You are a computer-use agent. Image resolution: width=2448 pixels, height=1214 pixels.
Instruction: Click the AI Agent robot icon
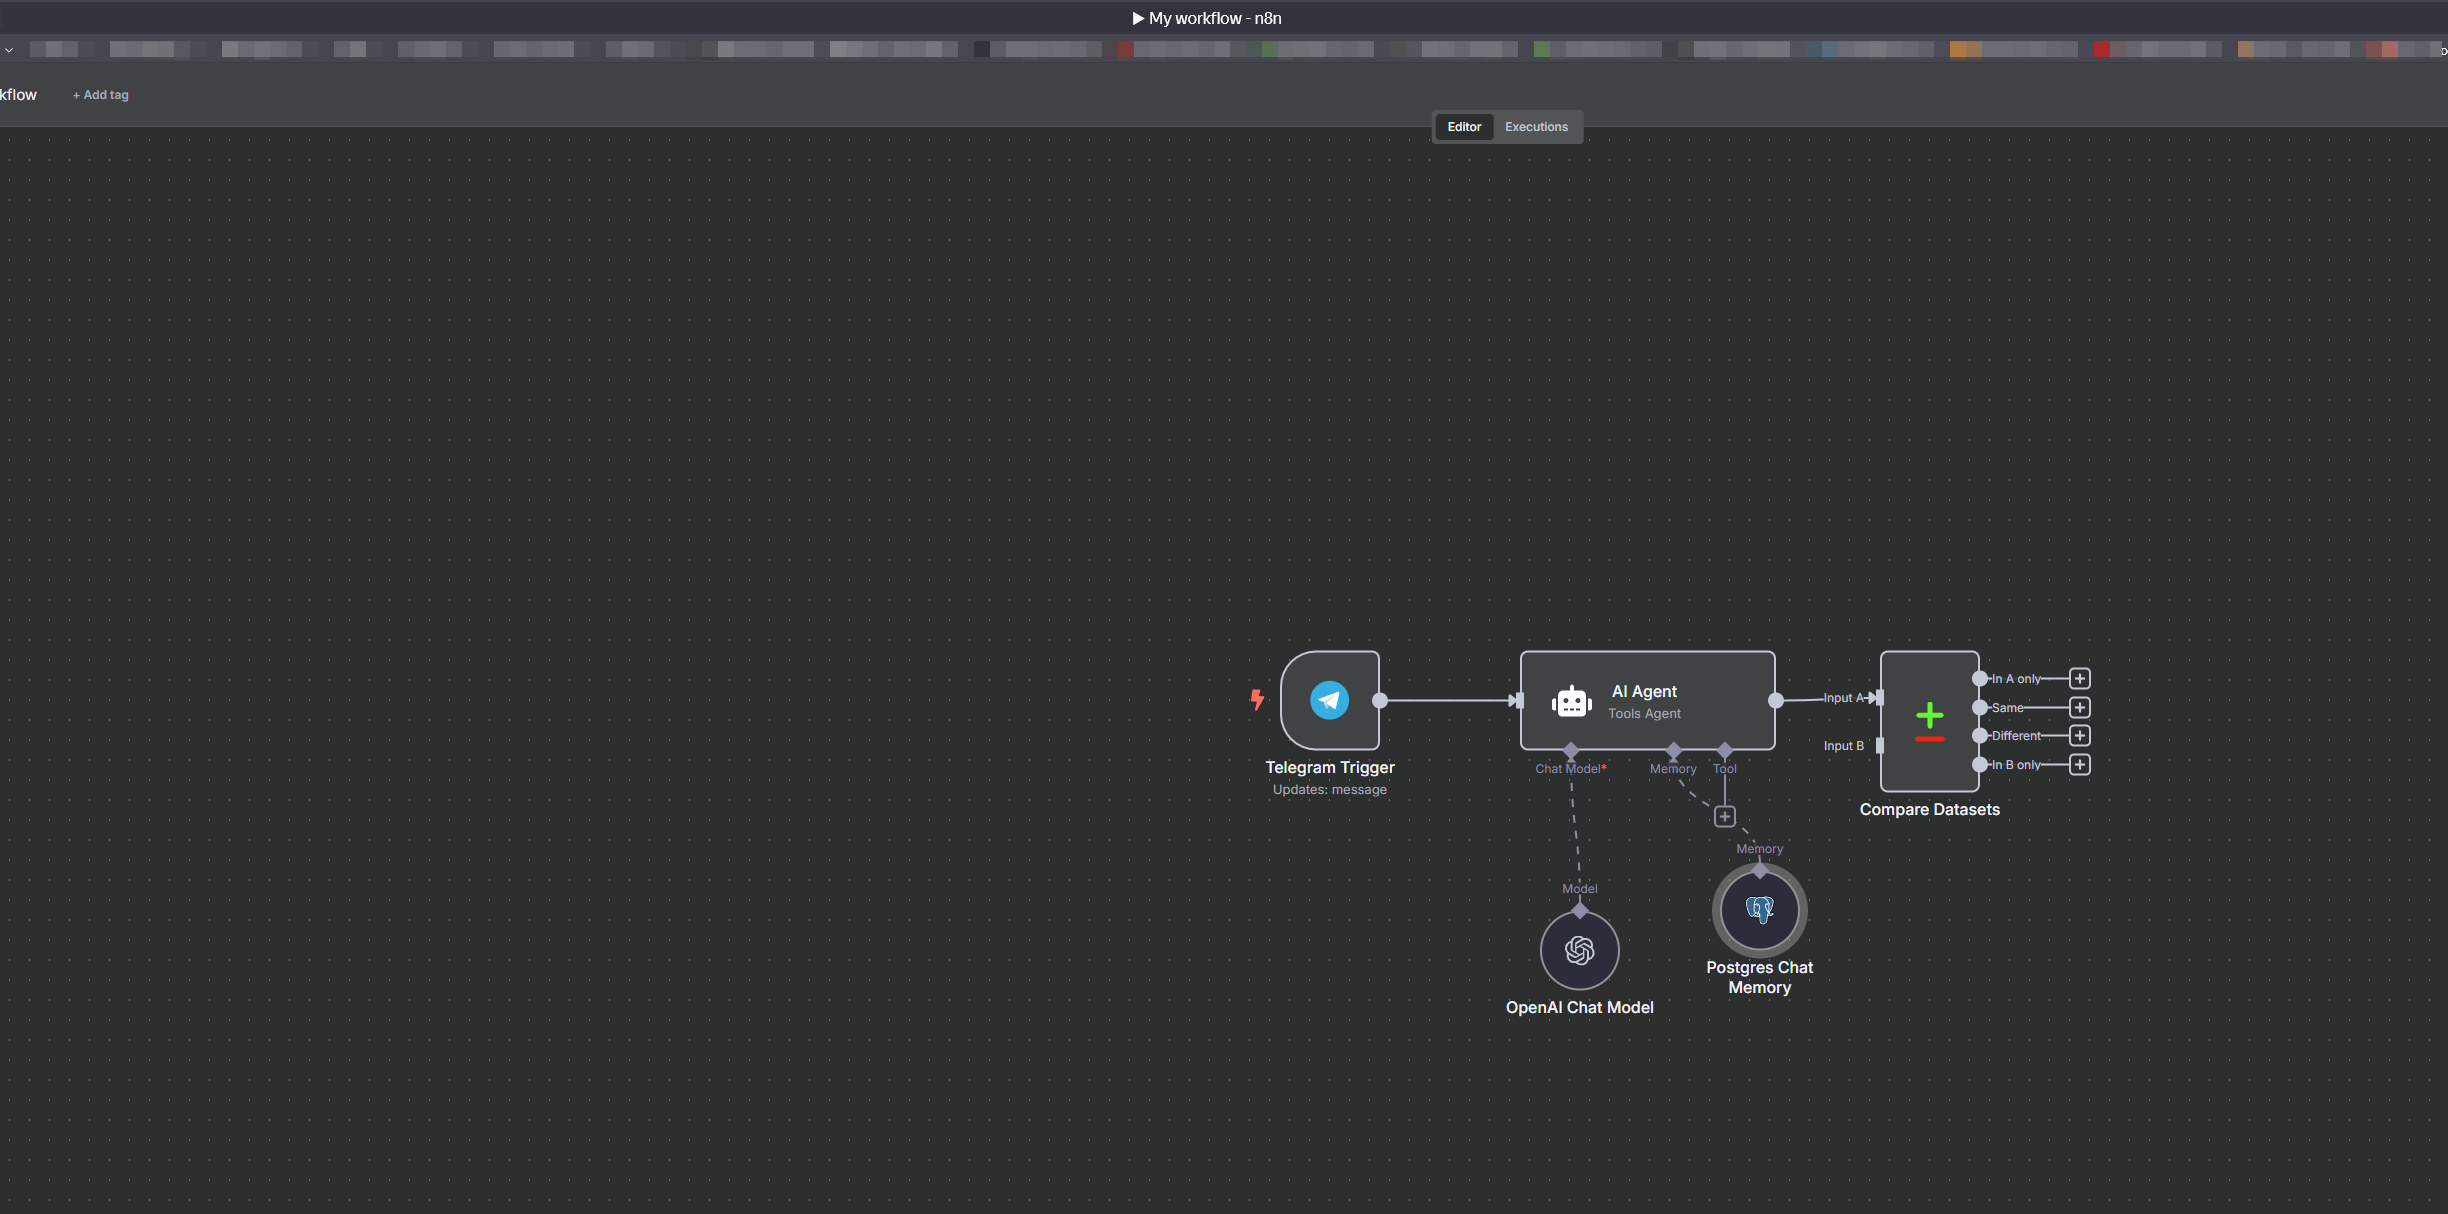[1571, 702]
